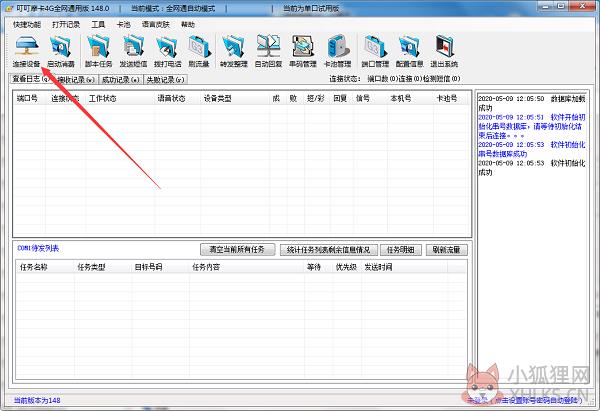This screenshot has height=411, width=600.
Task: Open the 发送短信 (send SMS) toolbar icon
Action: click(133, 51)
